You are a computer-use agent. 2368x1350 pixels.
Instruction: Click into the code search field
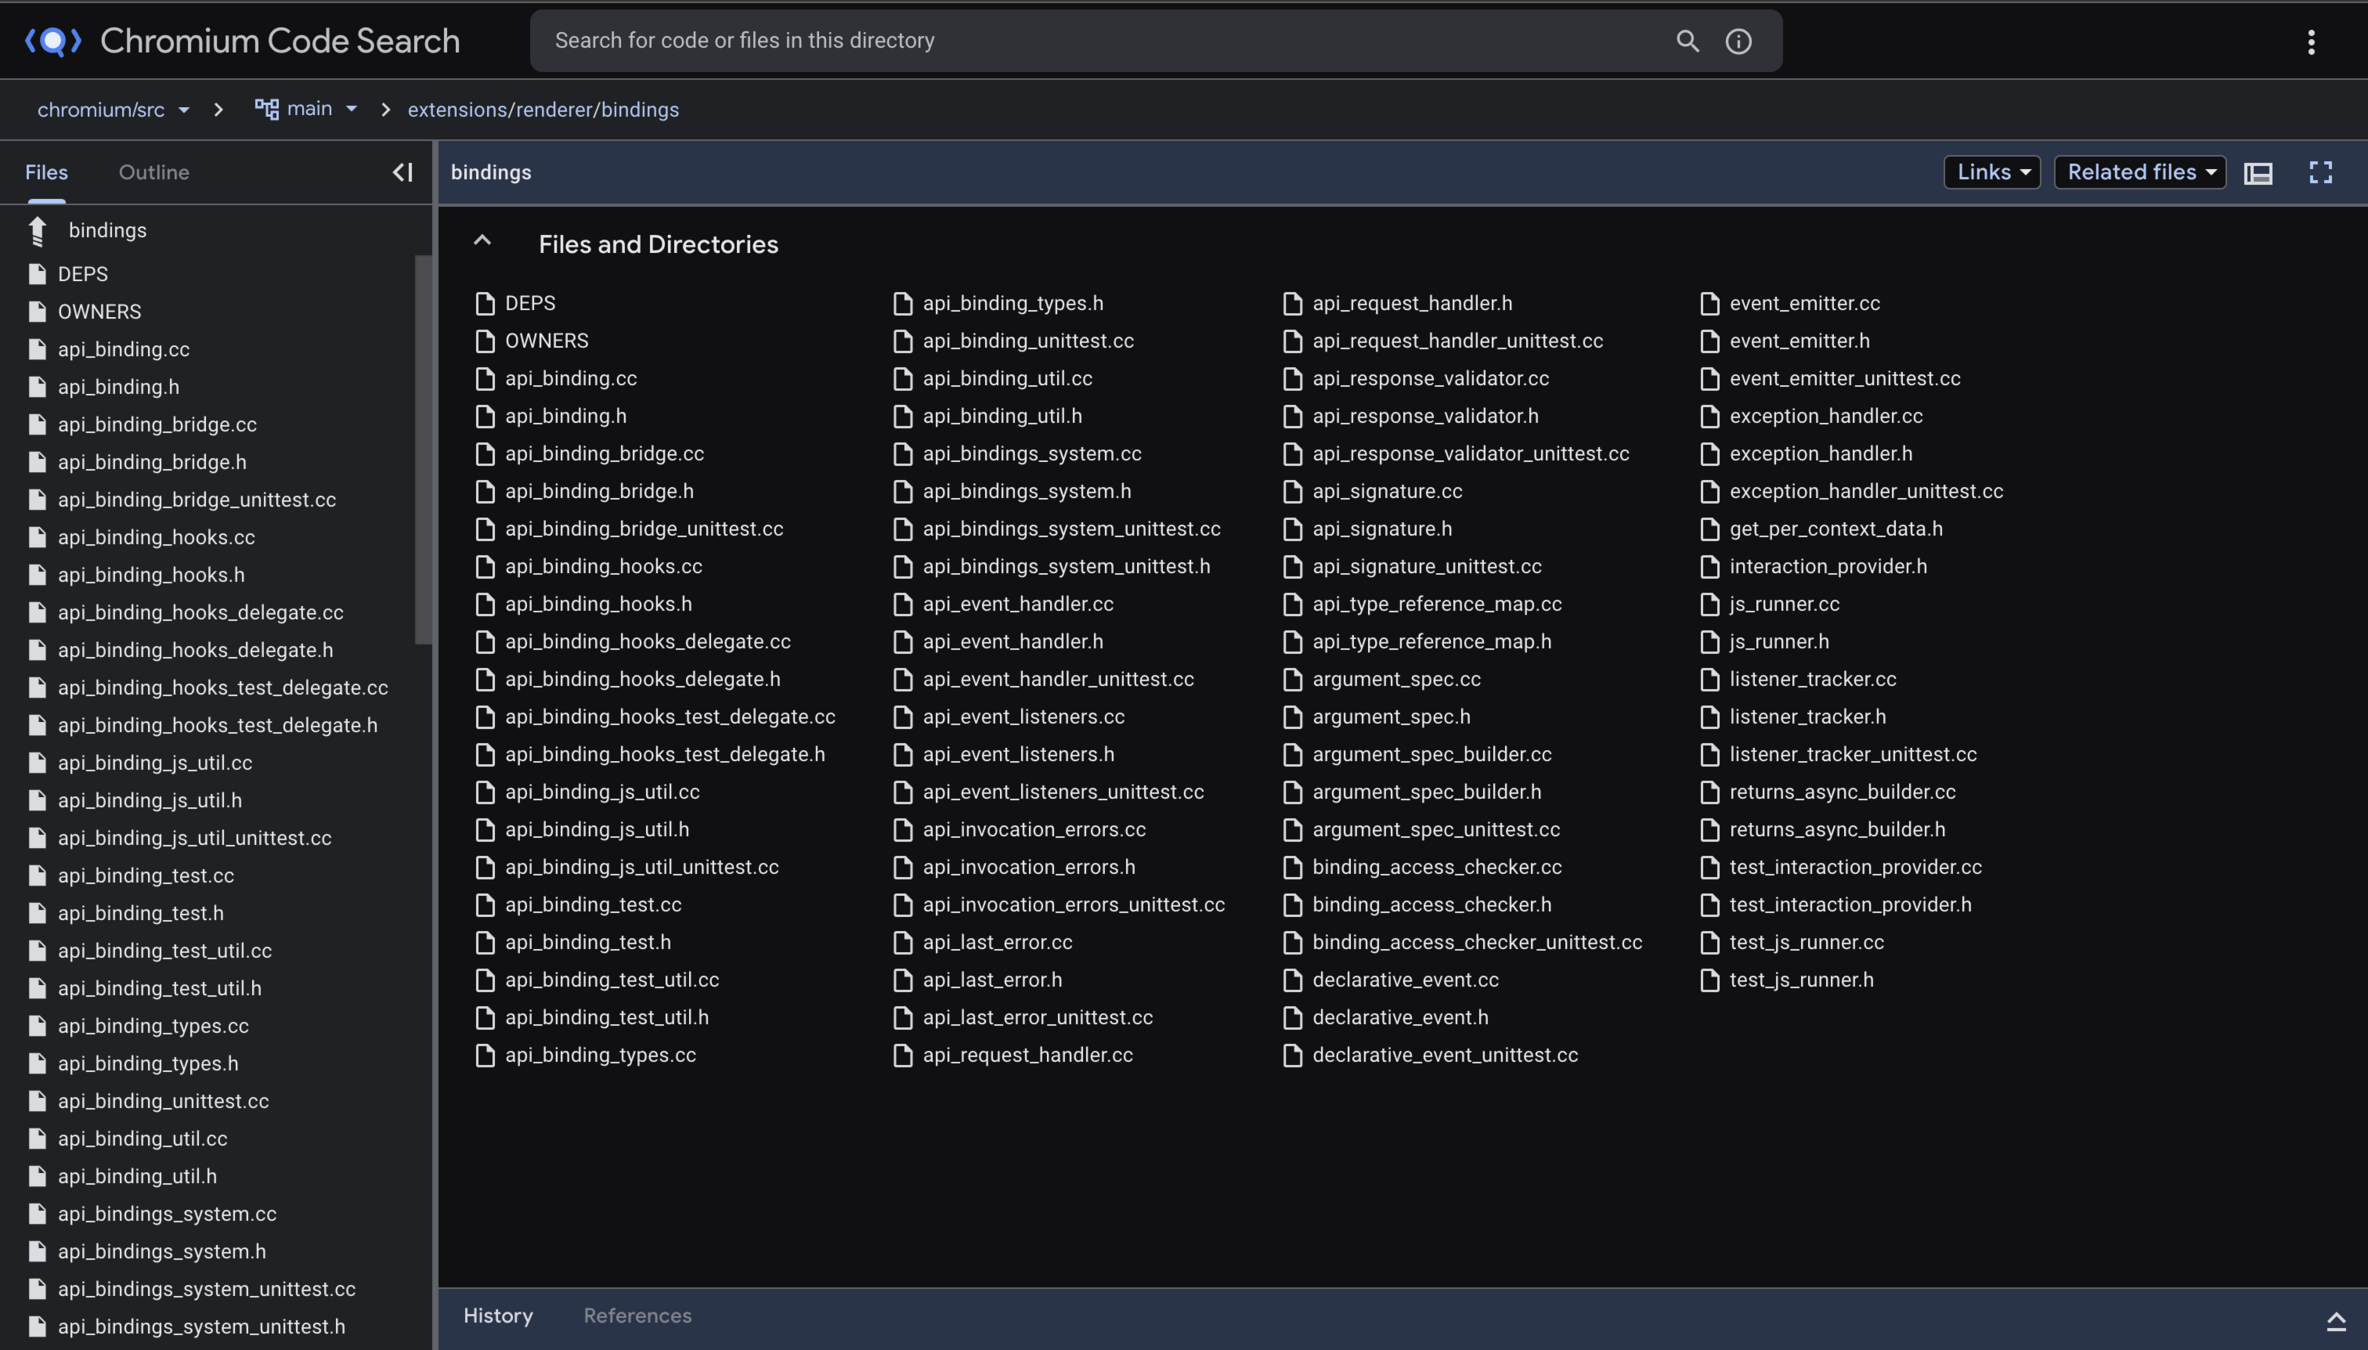(x=1100, y=41)
